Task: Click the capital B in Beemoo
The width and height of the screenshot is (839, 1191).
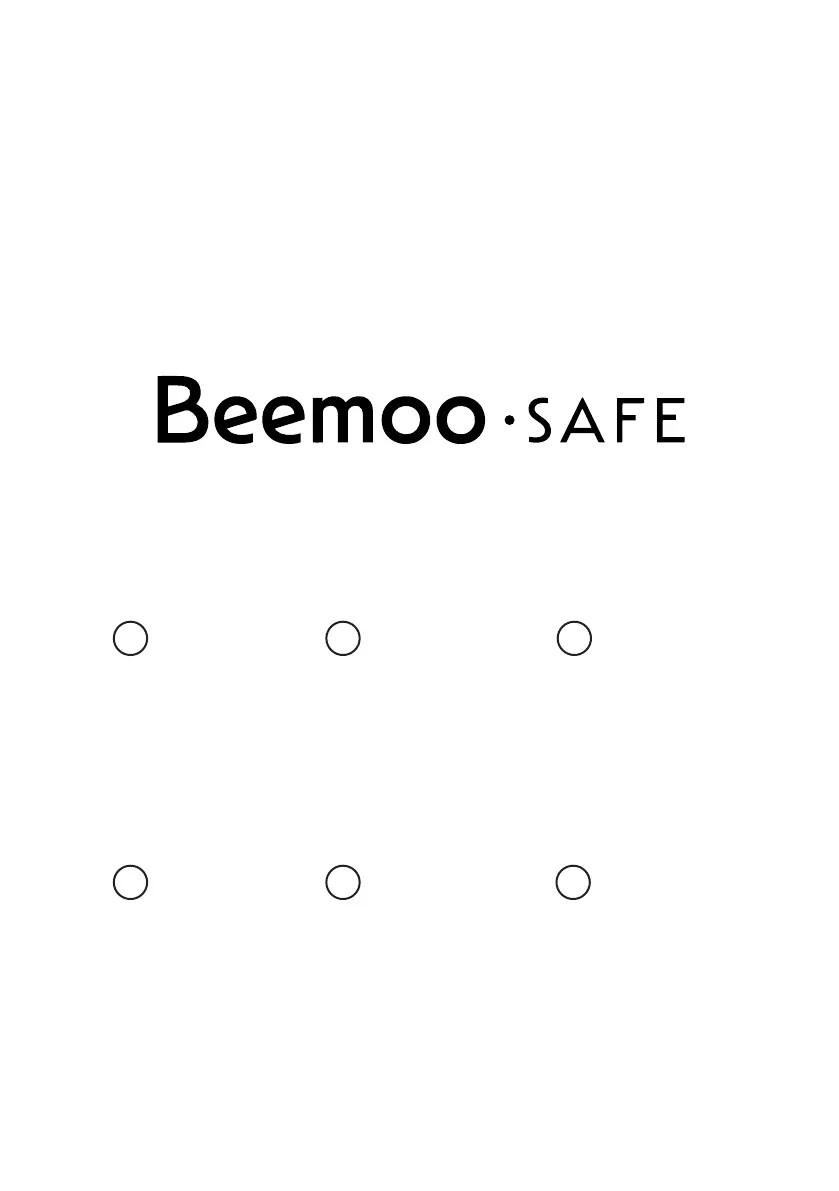Action: [x=182, y=410]
